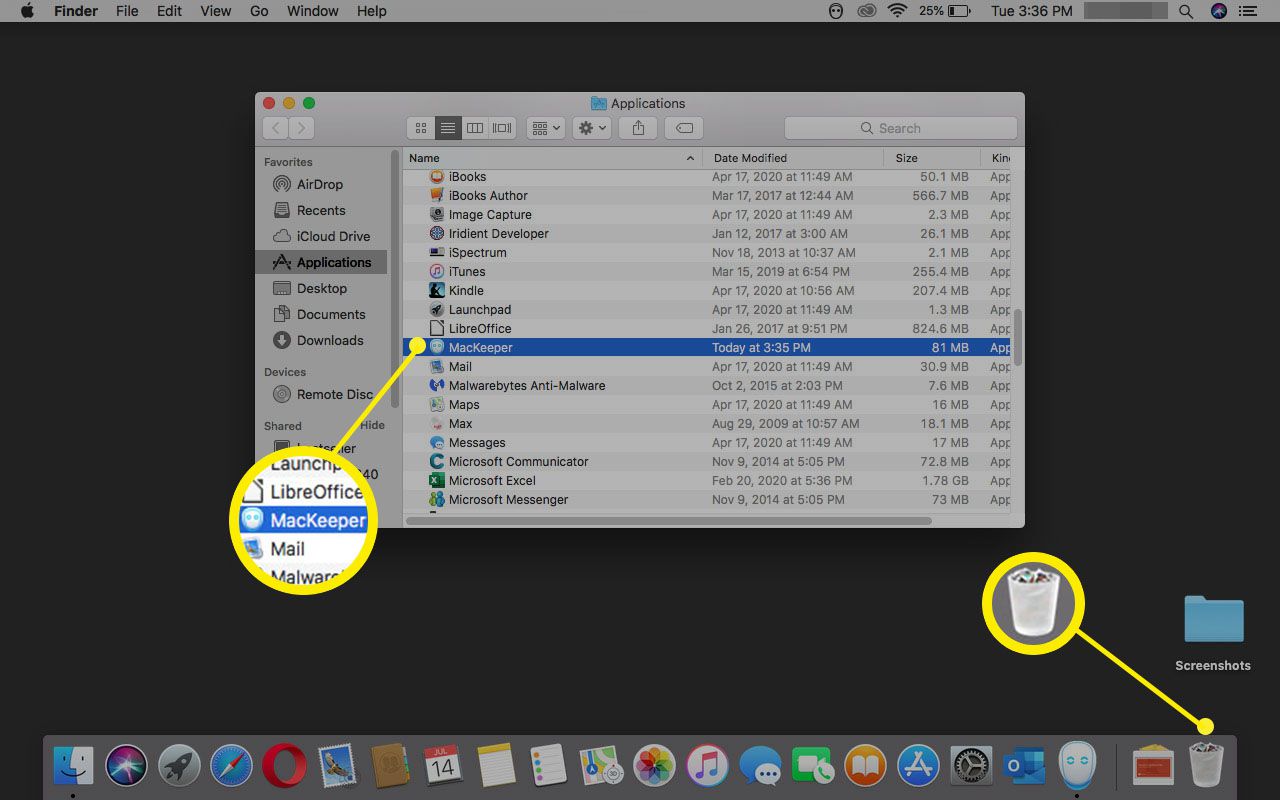The height and width of the screenshot is (800, 1280).
Task: Select the Kindle application row
Action: coord(706,290)
